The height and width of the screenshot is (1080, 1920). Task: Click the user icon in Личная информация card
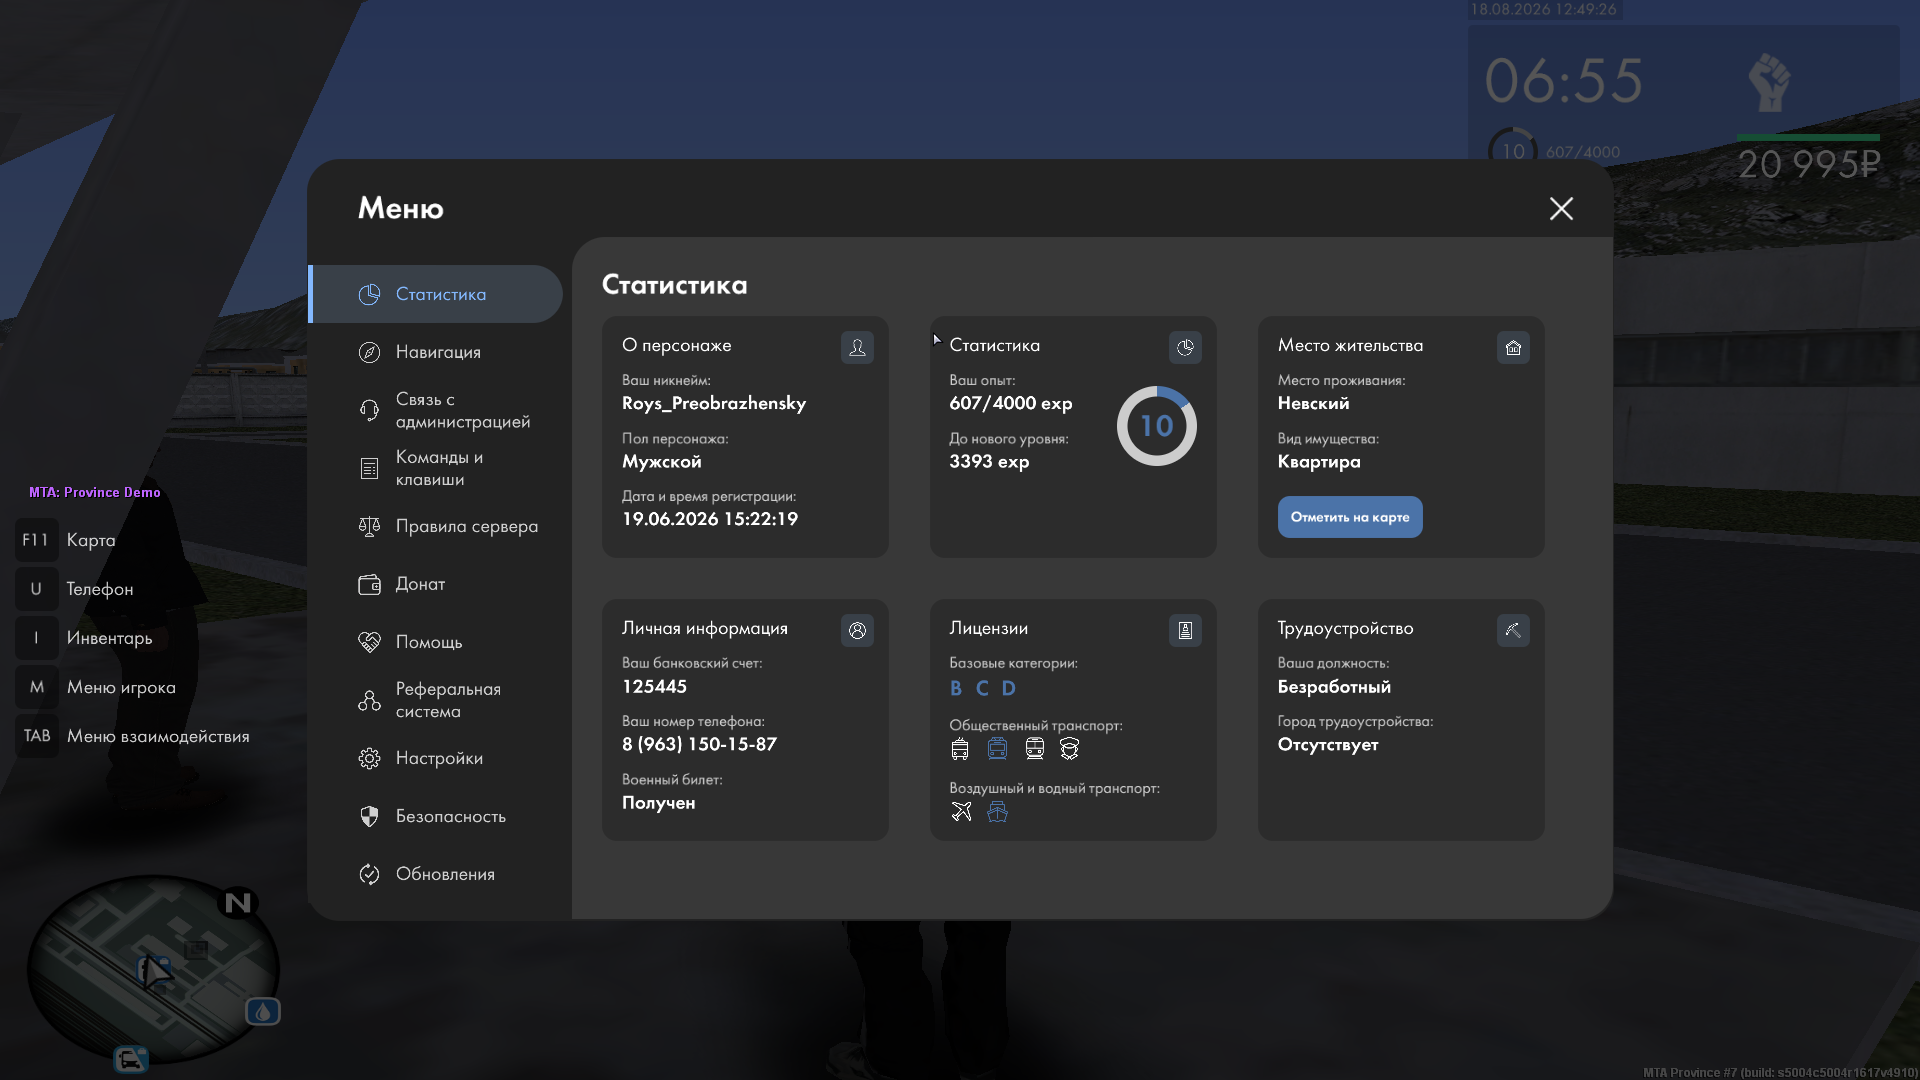[x=857, y=630]
